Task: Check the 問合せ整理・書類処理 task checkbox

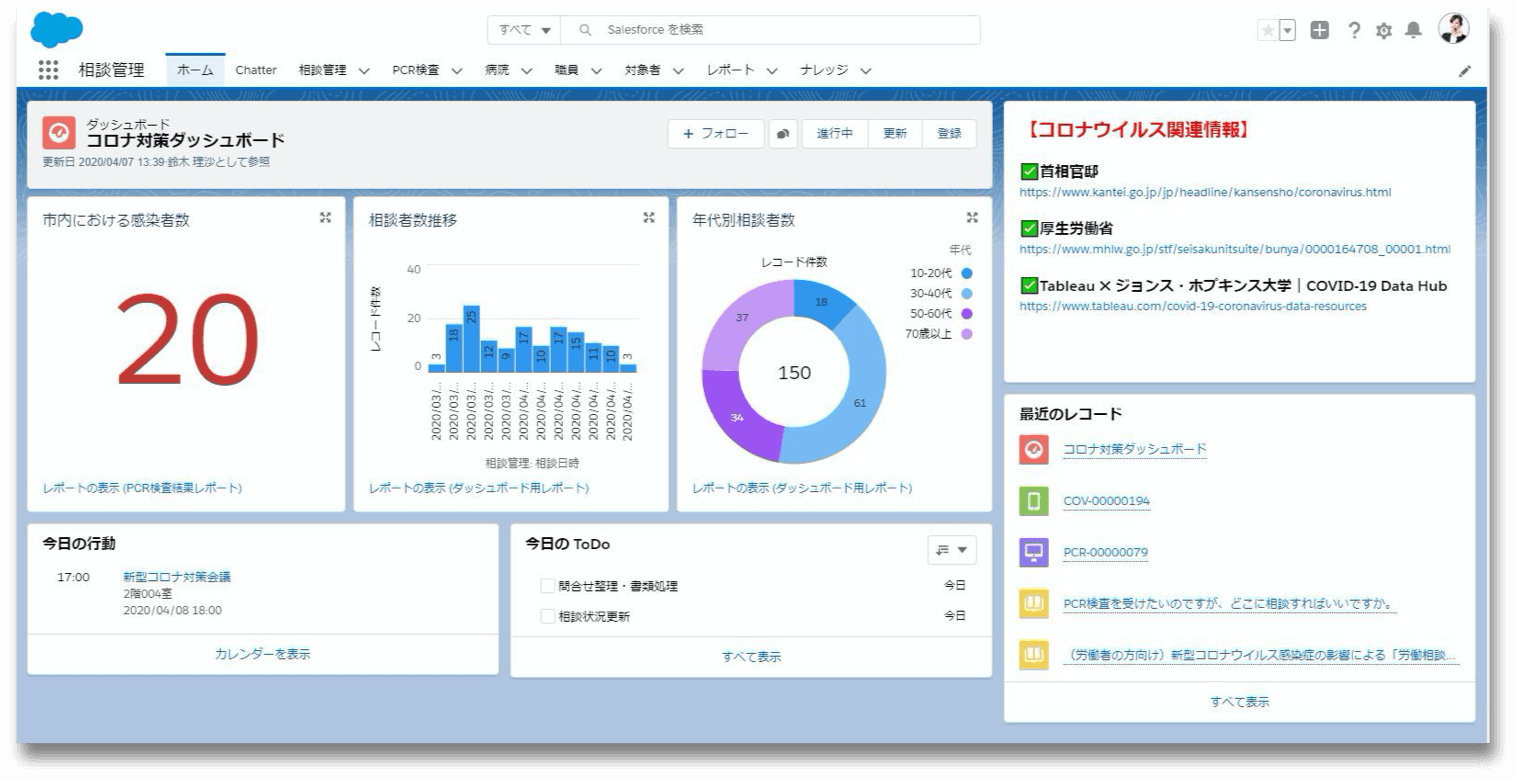Action: pyautogui.click(x=547, y=586)
